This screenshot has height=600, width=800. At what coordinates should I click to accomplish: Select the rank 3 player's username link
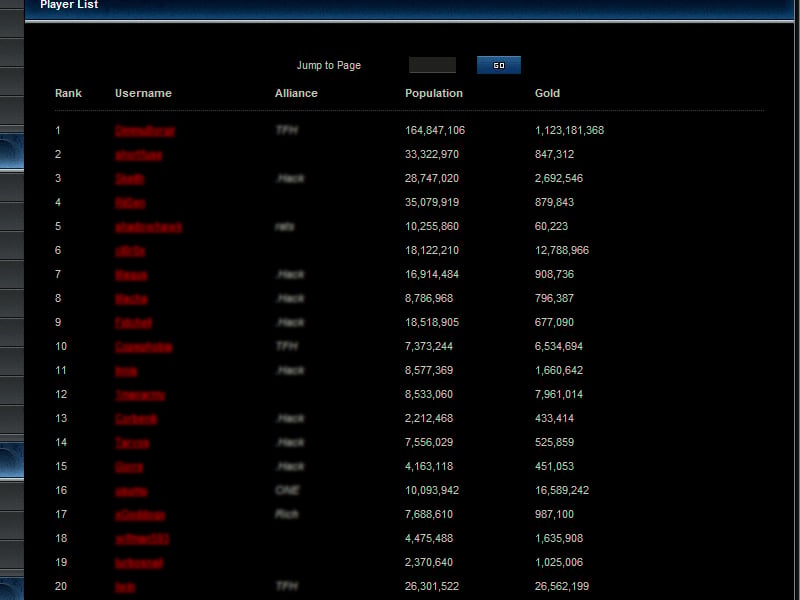130,179
